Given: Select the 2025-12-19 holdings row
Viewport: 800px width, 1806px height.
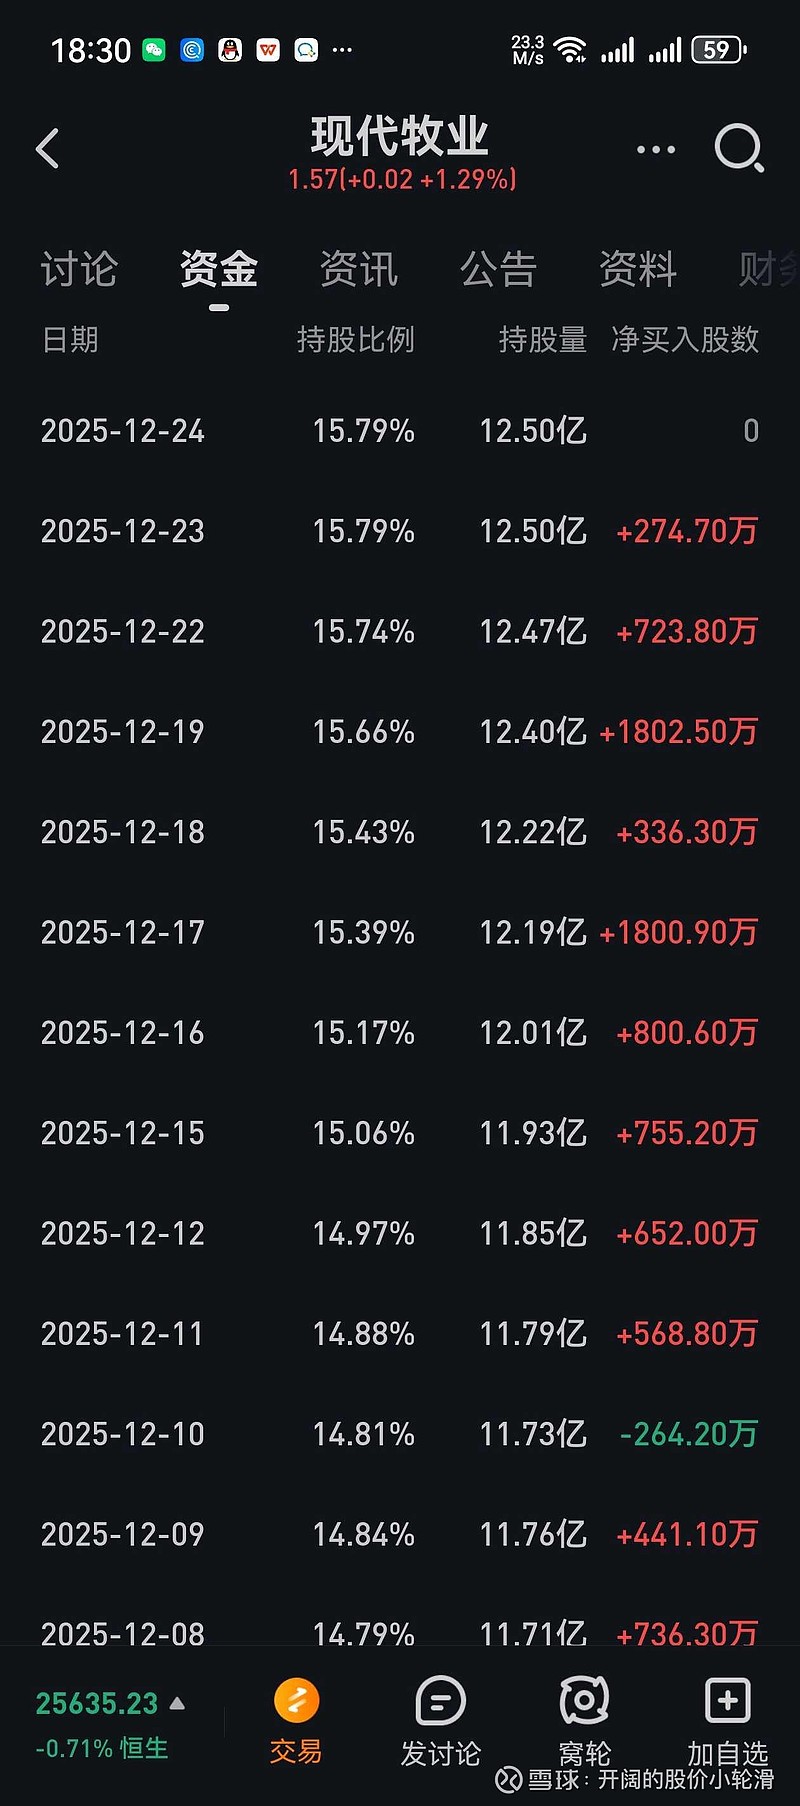Looking at the screenshot, I should click(x=400, y=732).
